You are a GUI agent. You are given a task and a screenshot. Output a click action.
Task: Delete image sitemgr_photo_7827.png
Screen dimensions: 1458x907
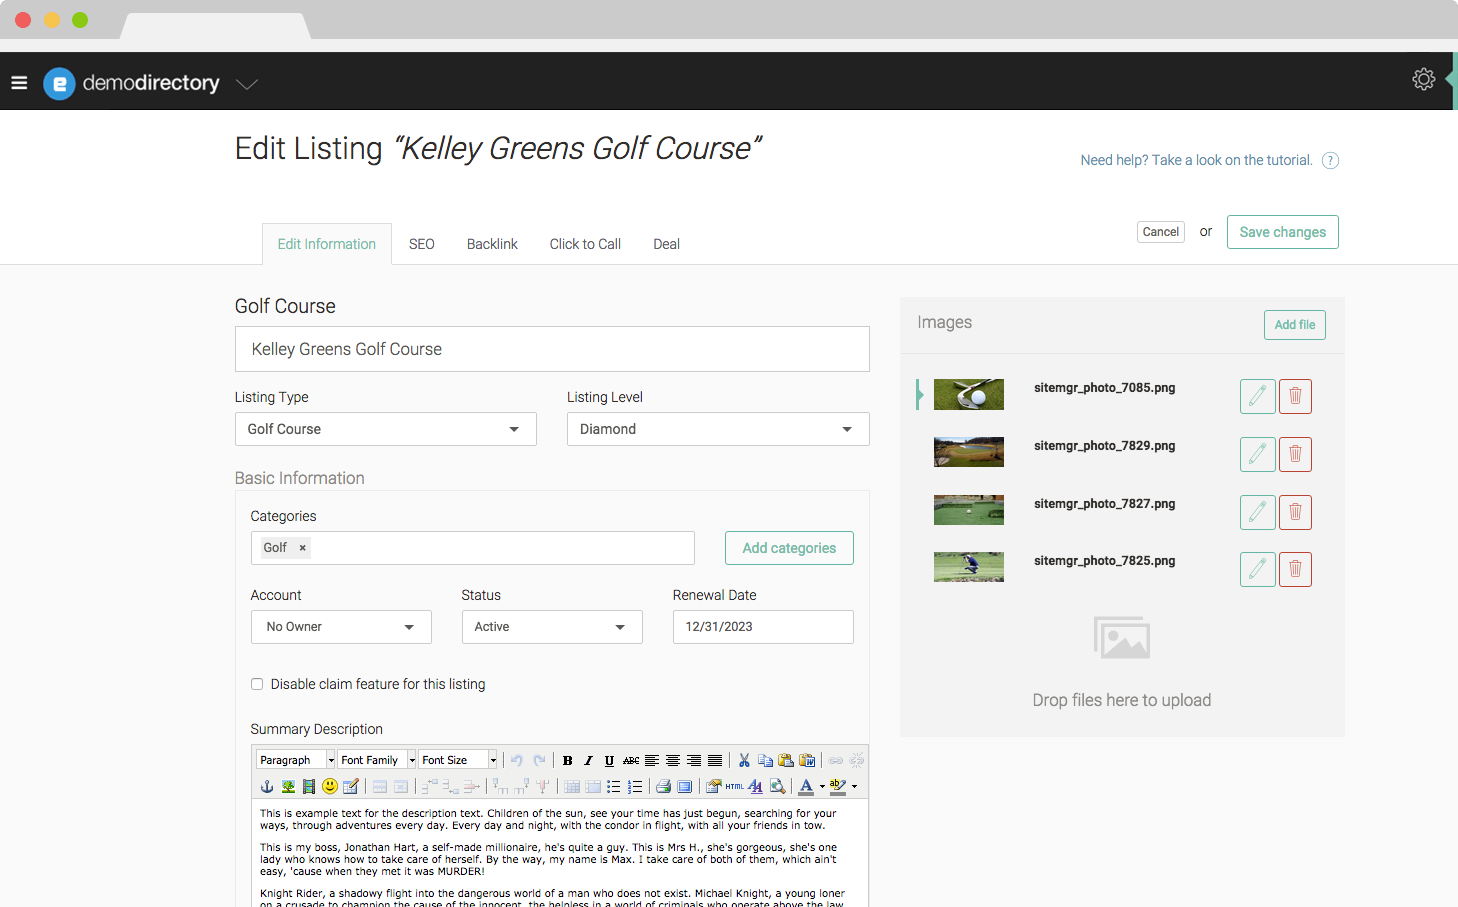pyautogui.click(x=1295, y=512)
